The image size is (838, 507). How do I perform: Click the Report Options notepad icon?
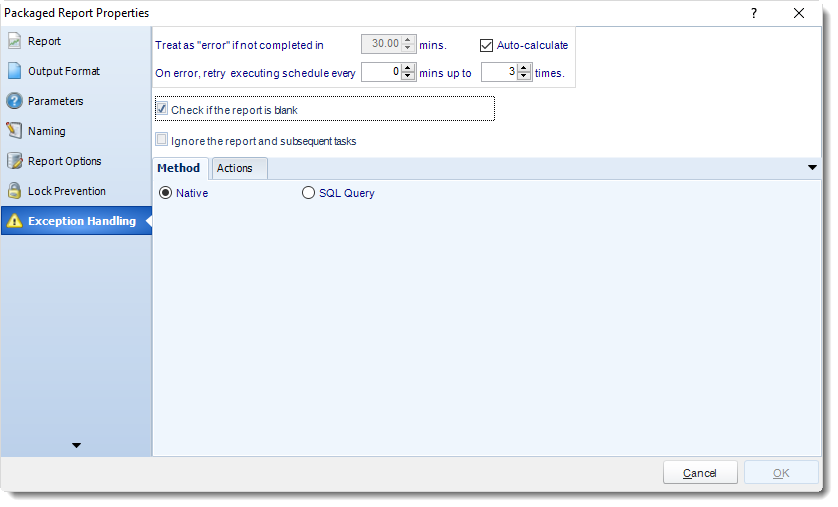click(14, 161)
